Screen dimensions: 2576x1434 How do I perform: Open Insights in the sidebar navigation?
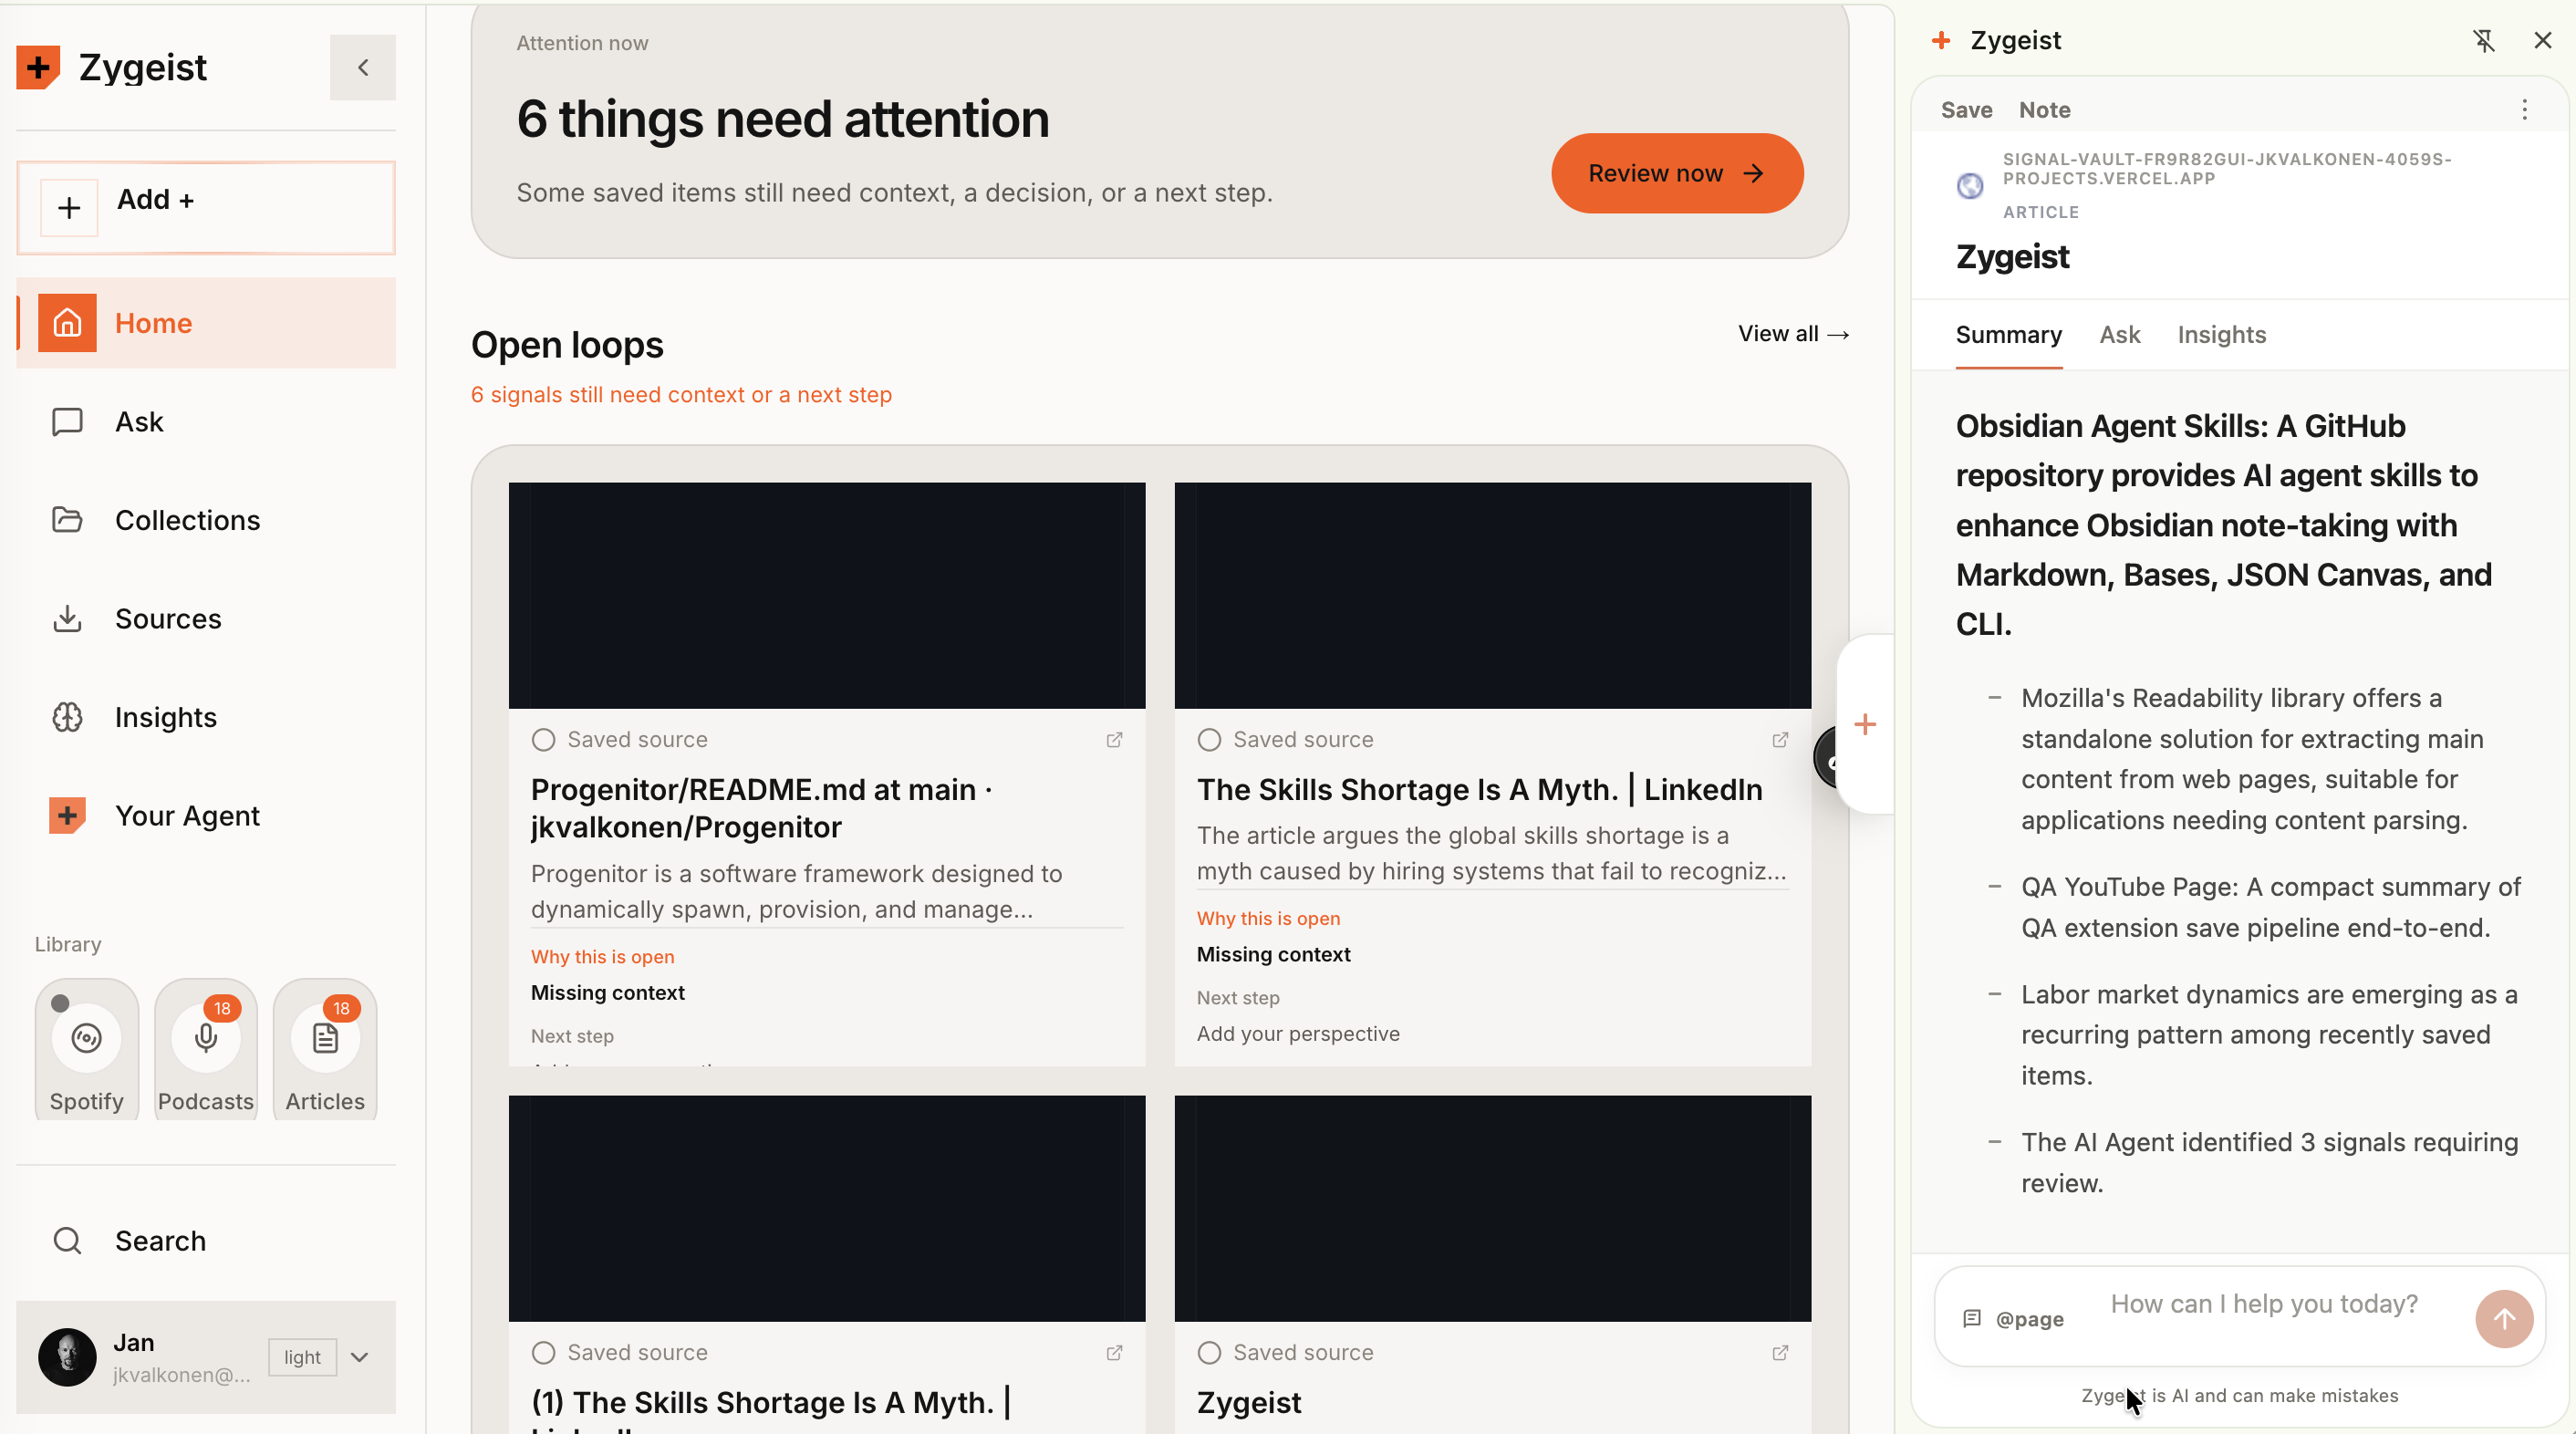[206, 717]
